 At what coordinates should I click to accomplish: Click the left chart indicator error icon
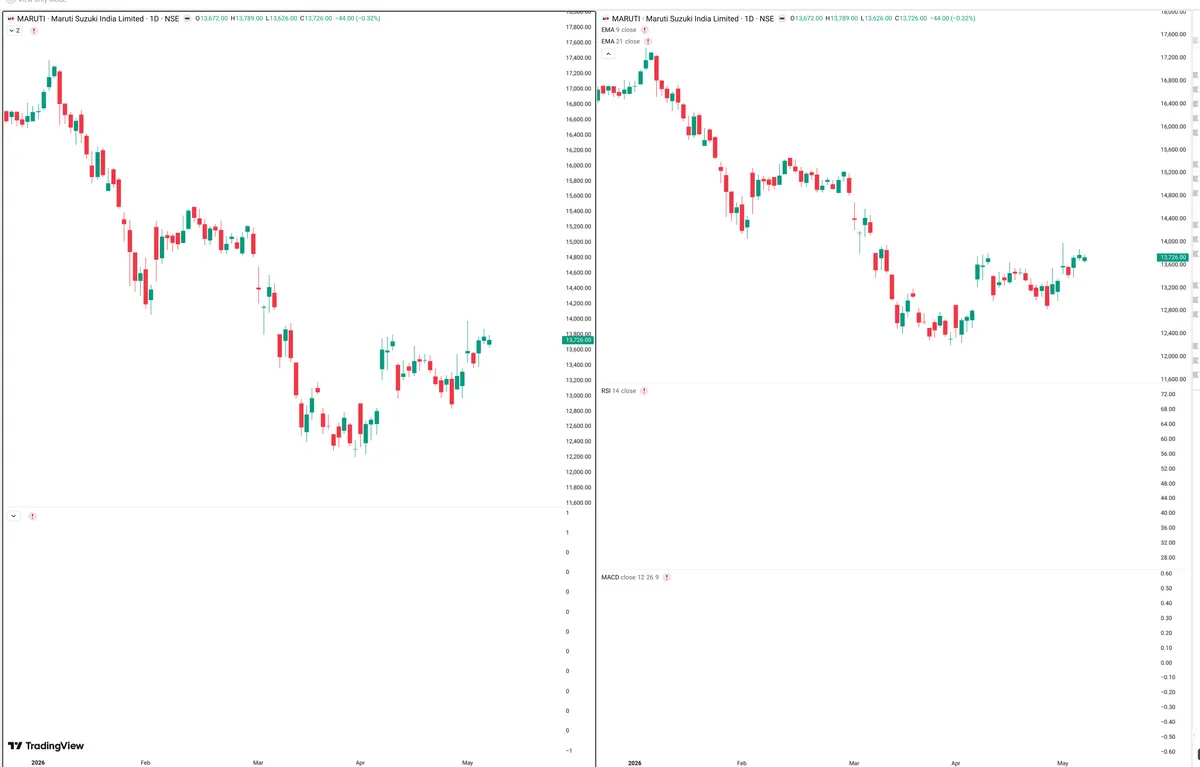pos(34,31)
